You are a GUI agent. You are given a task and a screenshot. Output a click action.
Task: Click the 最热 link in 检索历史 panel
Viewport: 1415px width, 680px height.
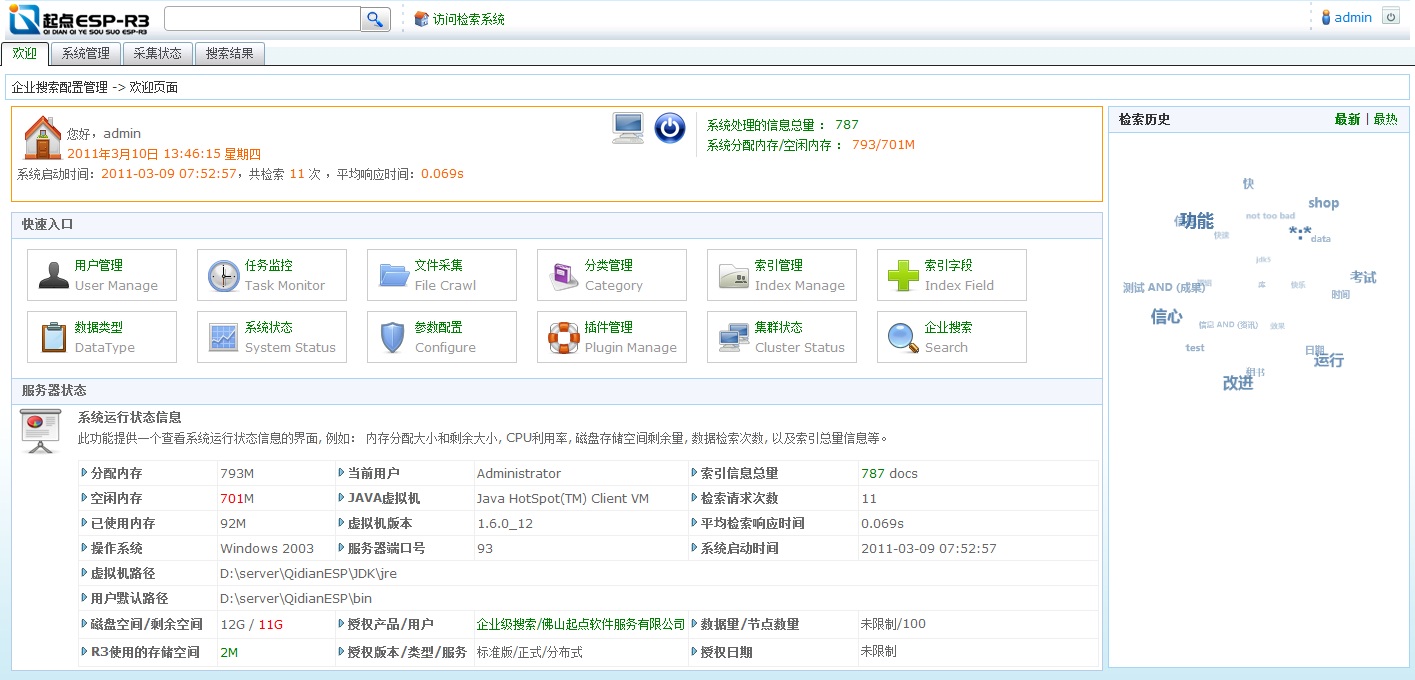[1386, 118]
